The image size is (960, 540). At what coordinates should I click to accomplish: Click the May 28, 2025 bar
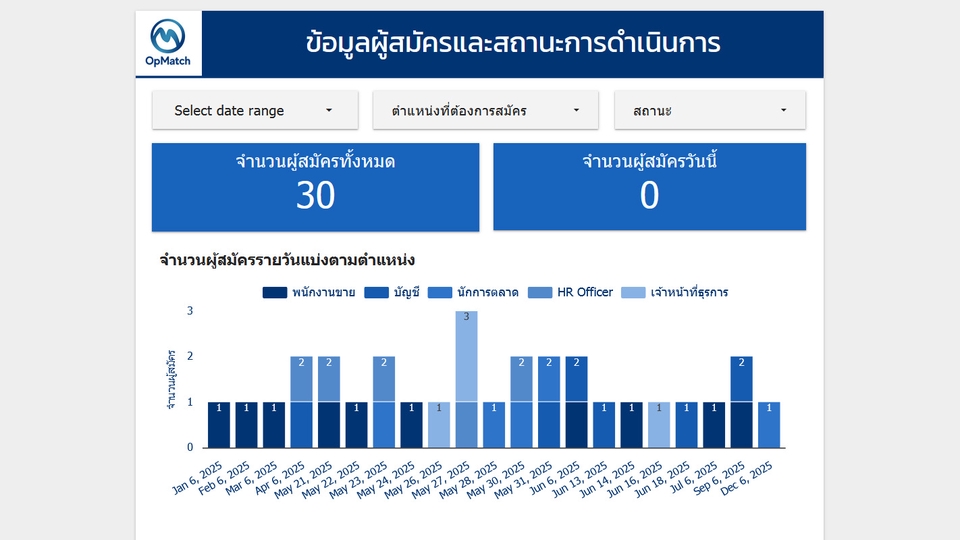(494, 424)
